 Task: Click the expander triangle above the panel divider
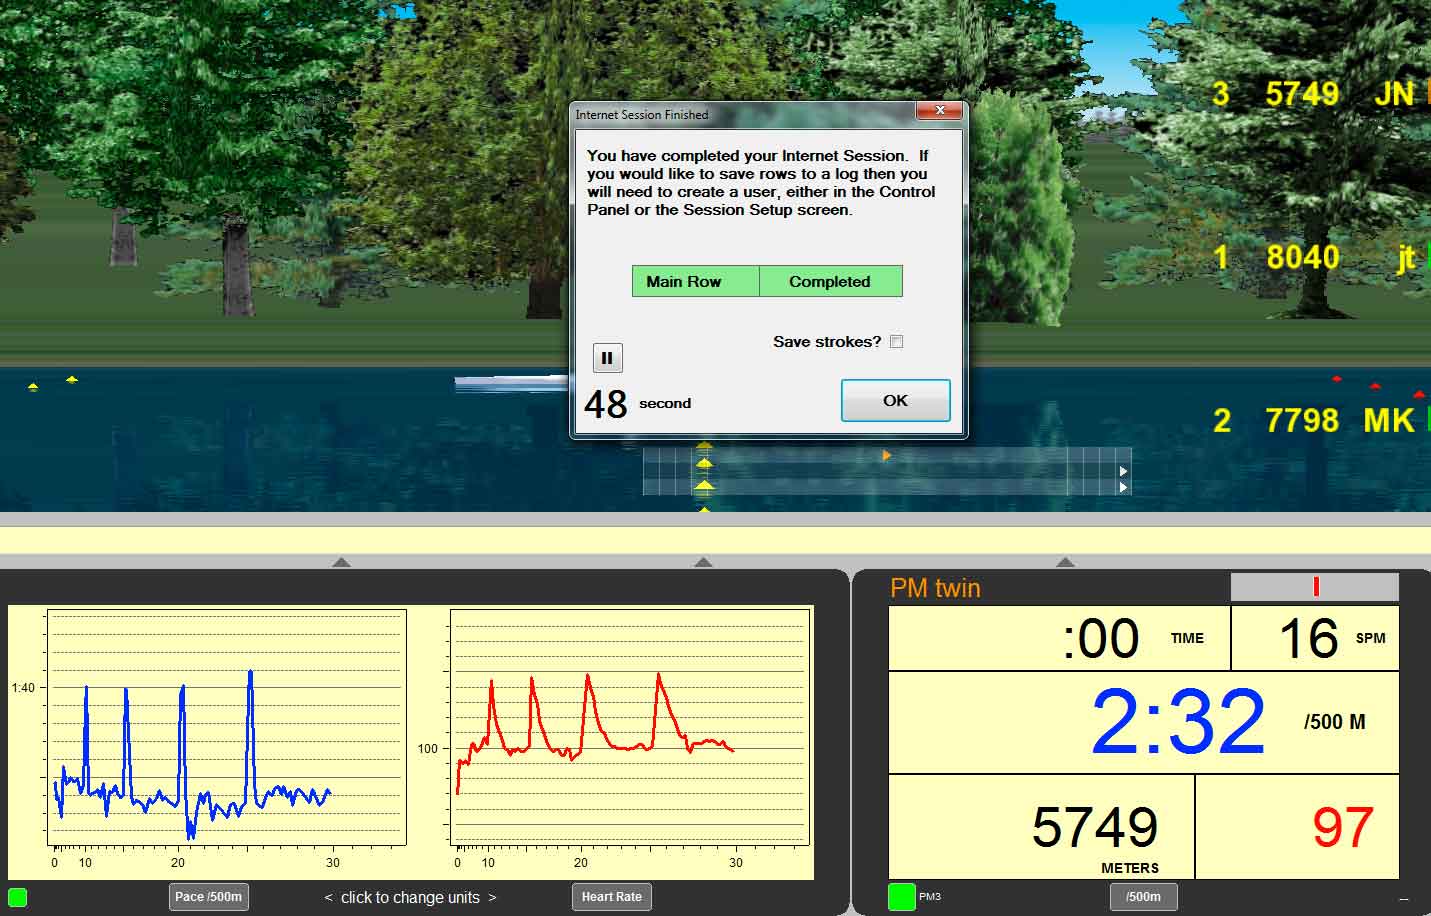click(703, 562)
